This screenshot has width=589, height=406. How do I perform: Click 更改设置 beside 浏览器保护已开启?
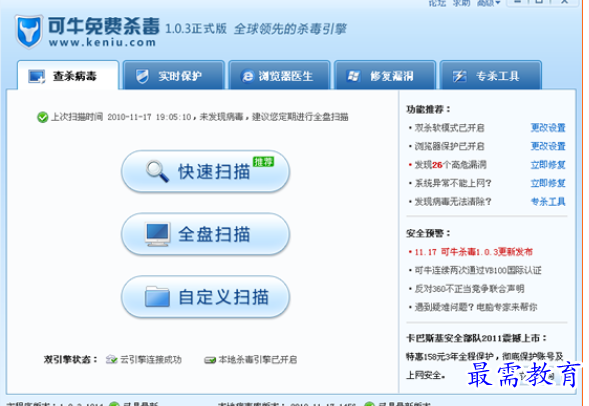(x=548, y=146)
